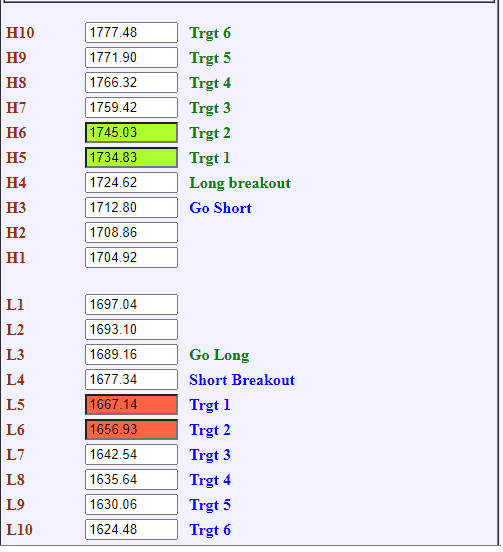Viewport: 503px width, 552px height.
Task: Click the 'H4' row label
Action: click(16, 183)
